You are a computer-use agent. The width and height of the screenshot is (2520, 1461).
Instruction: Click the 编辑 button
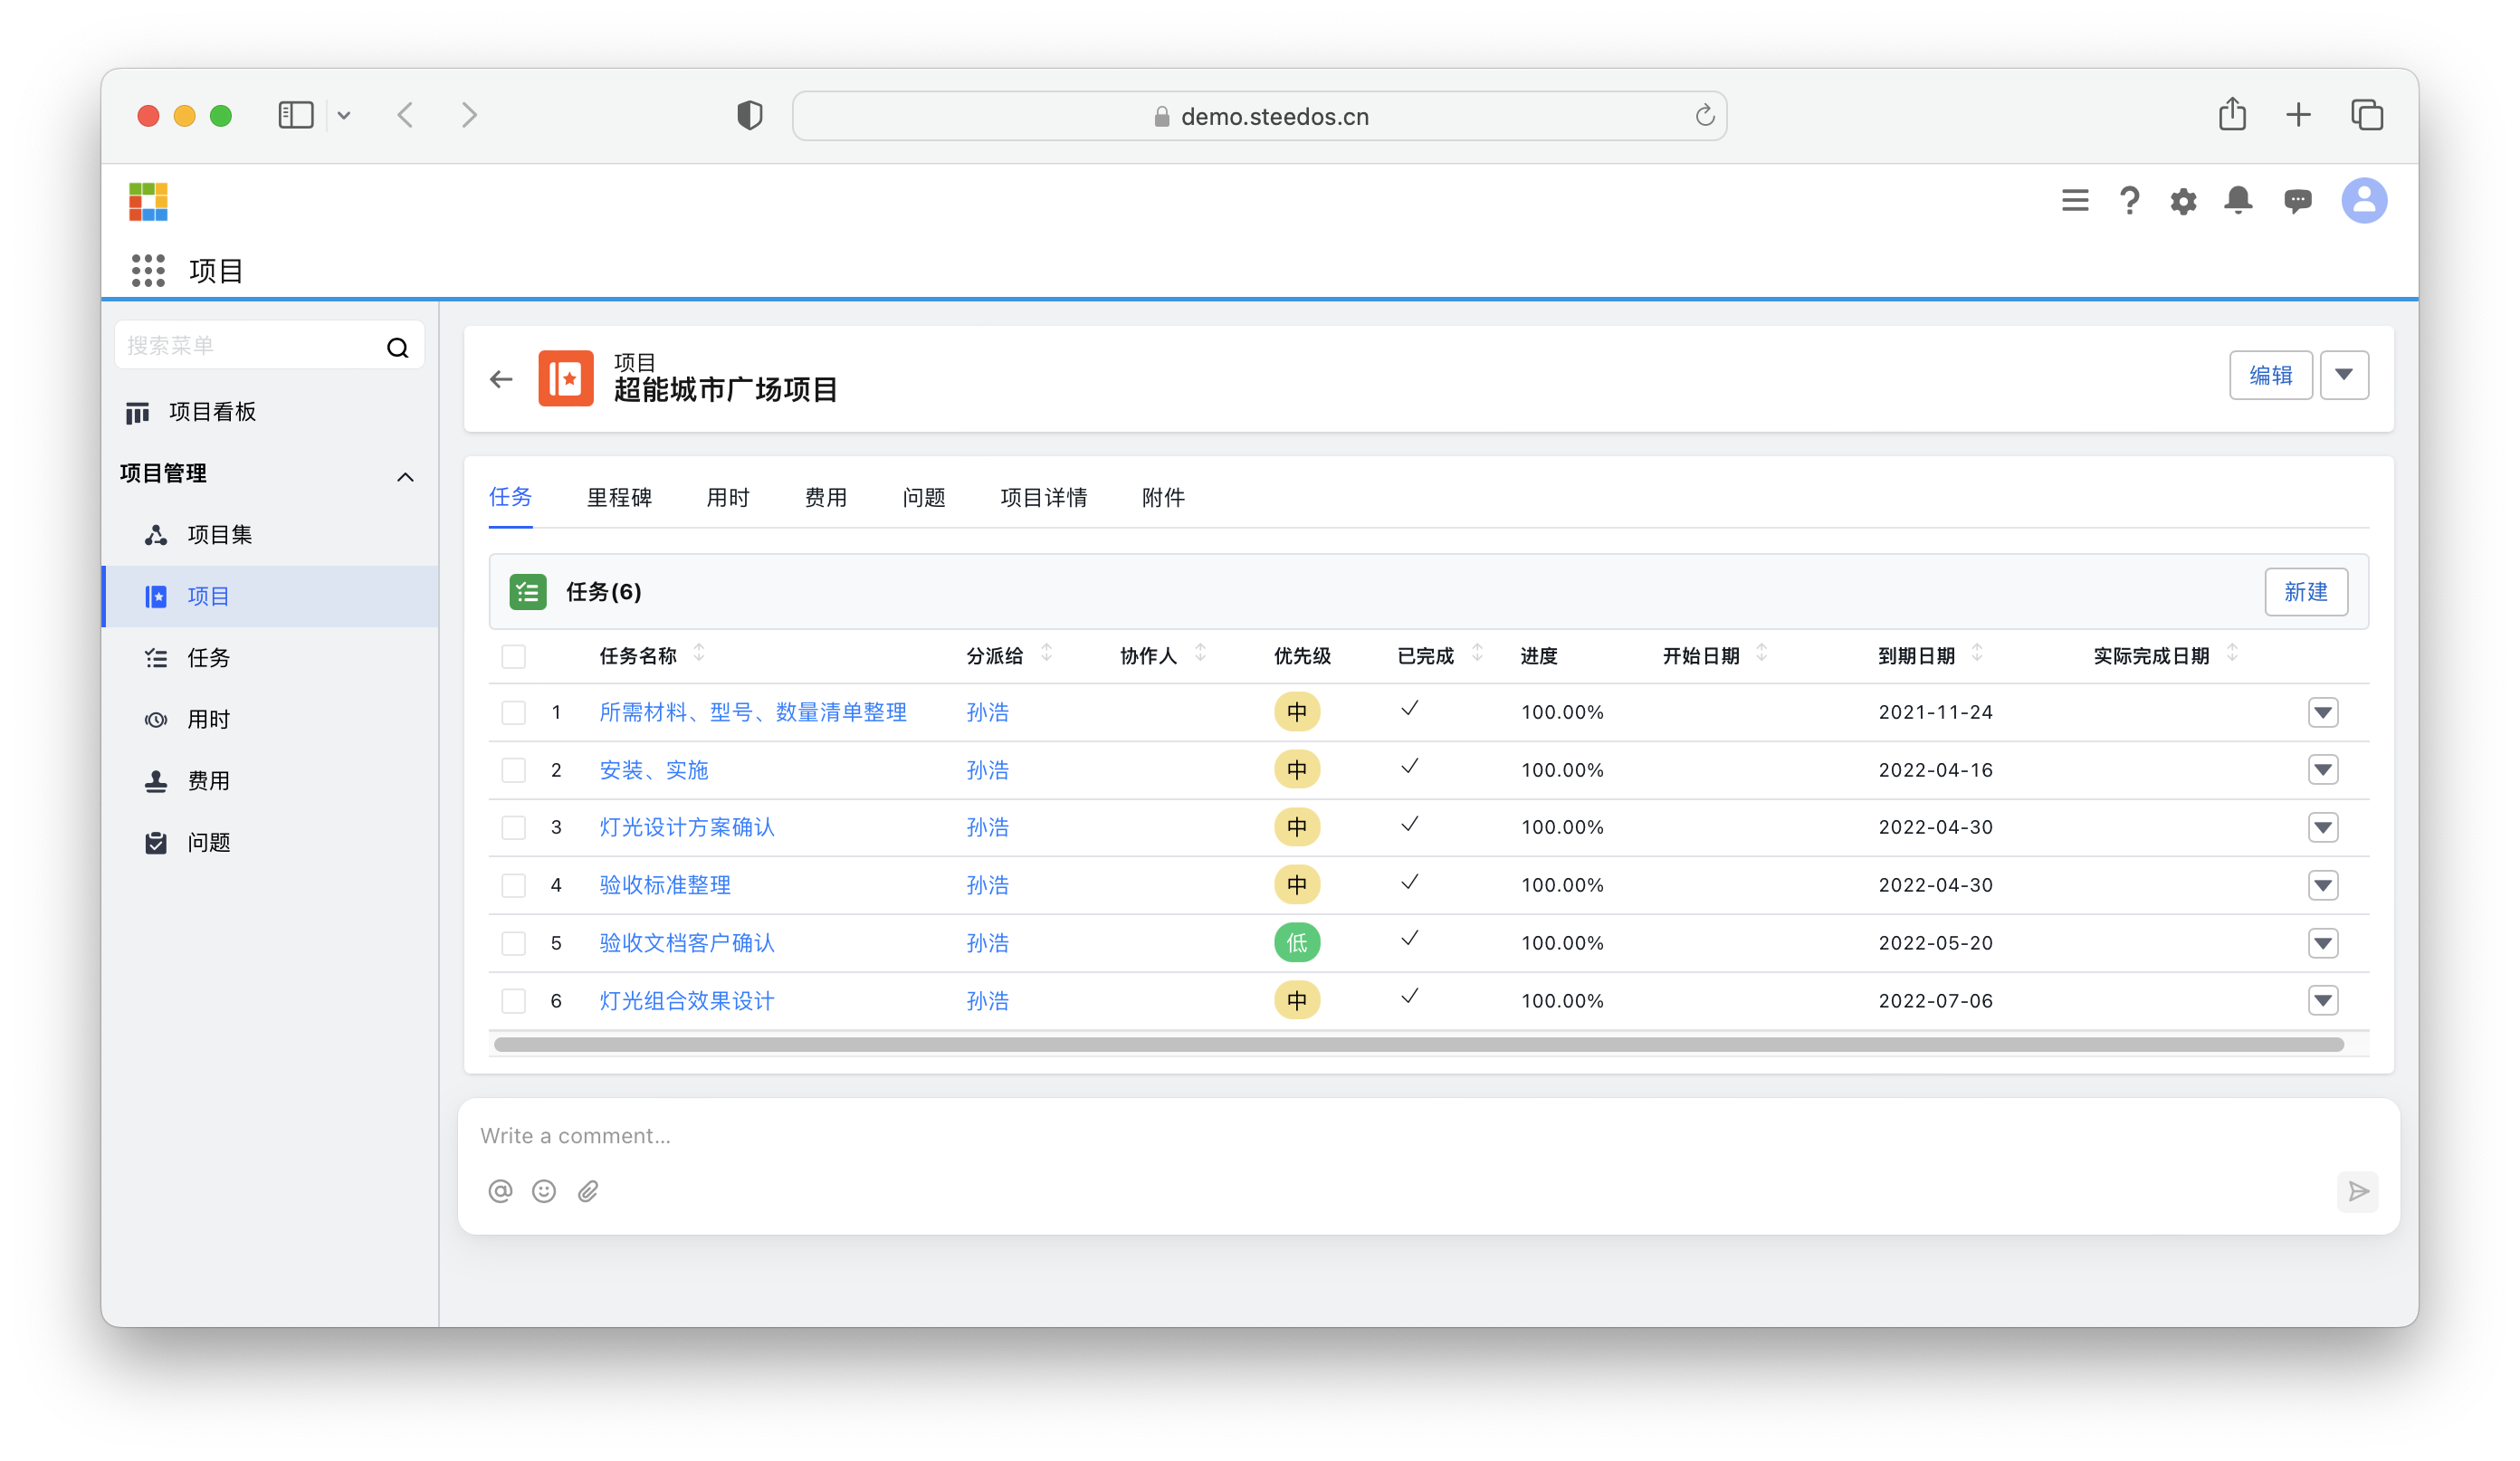tap(2270, 375)
